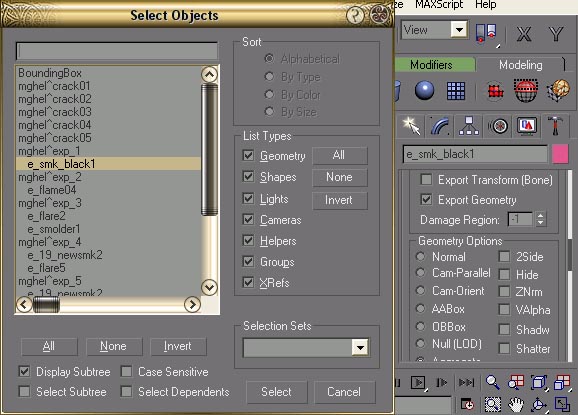Click the object list scroll-down arrow

click(209, 287)
